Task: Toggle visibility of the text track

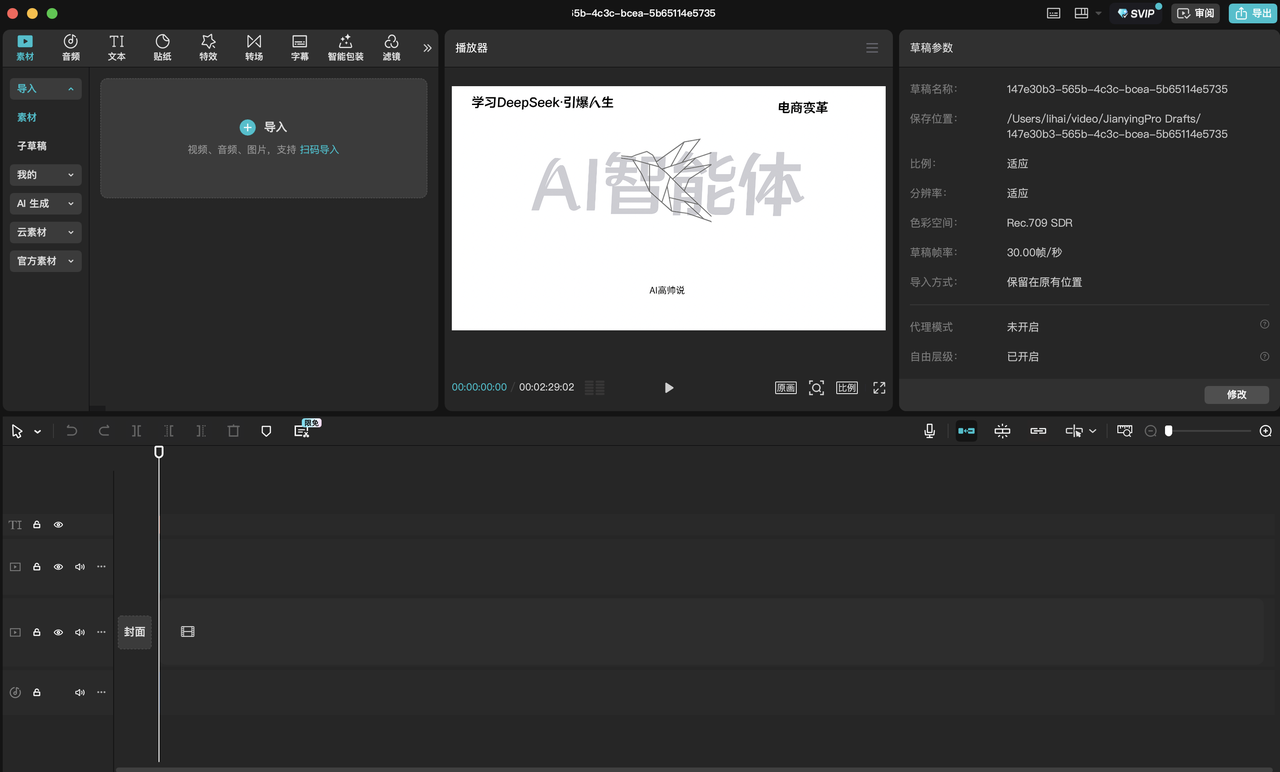Action: coord(58,525)
